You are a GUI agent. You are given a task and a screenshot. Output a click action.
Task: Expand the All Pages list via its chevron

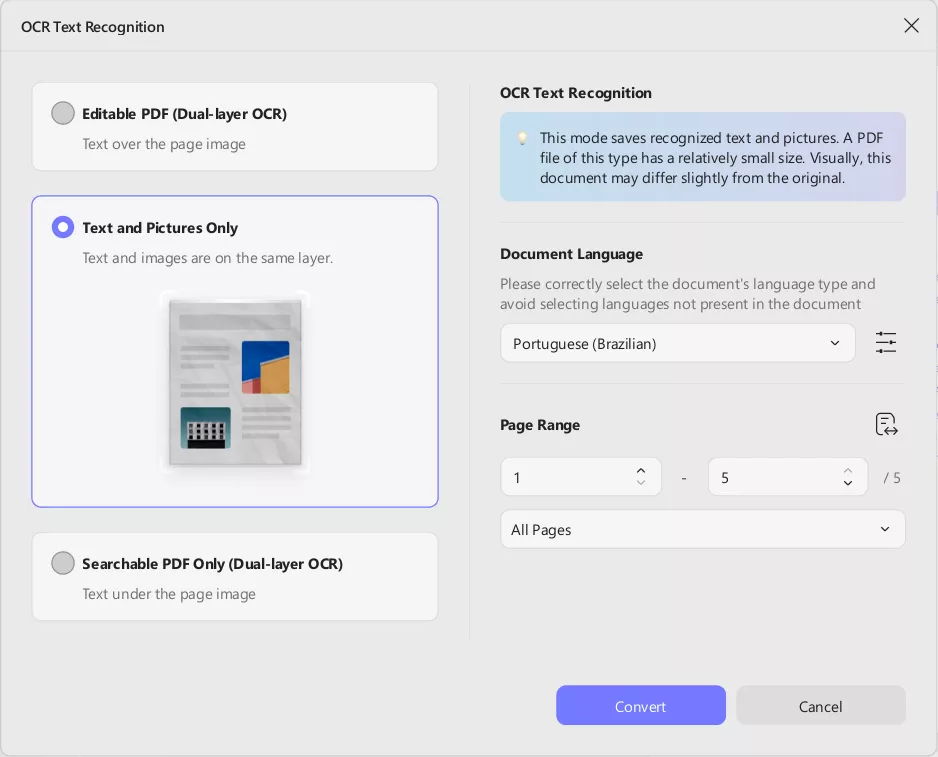[885, 529]
